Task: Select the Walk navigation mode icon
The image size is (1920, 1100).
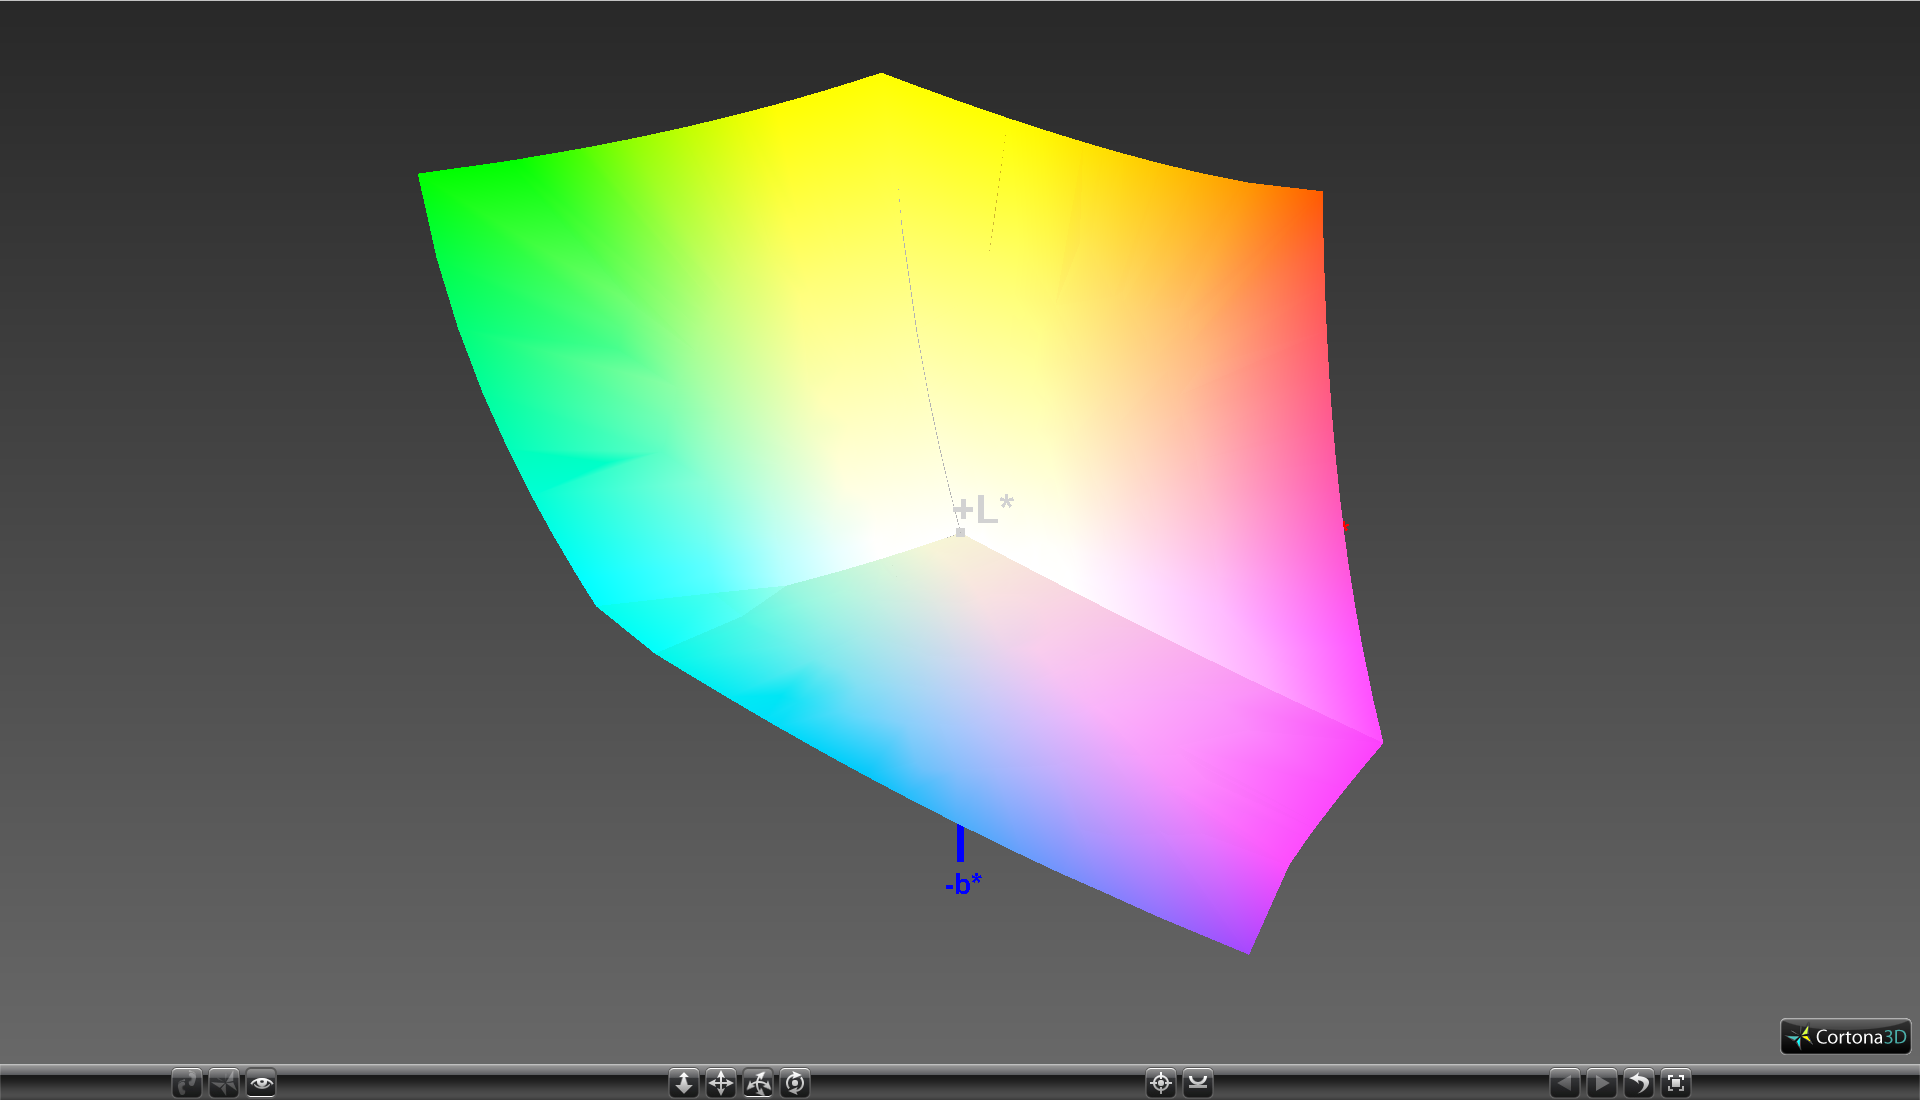Action: click(186, 1083)
